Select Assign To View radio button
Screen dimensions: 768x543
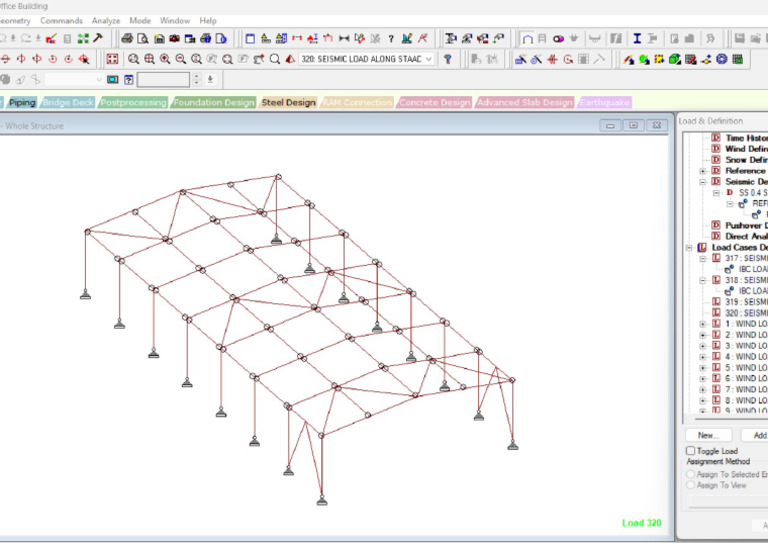pyautogui.click(x=690, y=485)
